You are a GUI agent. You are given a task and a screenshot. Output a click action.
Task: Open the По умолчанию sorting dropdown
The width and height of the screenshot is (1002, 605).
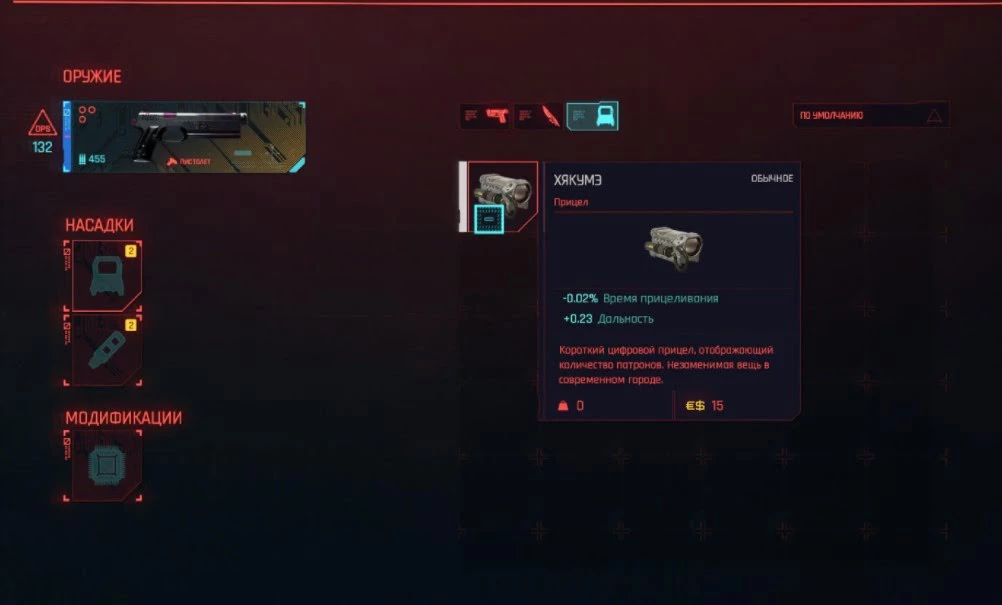pyautogui.click(x=871, y=116)
